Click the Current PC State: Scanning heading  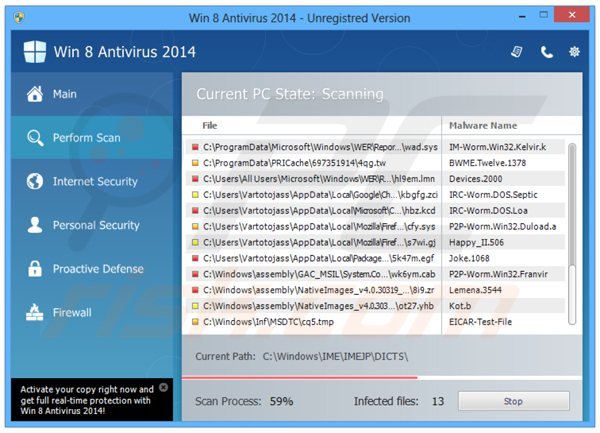click(x=290, y=94)
